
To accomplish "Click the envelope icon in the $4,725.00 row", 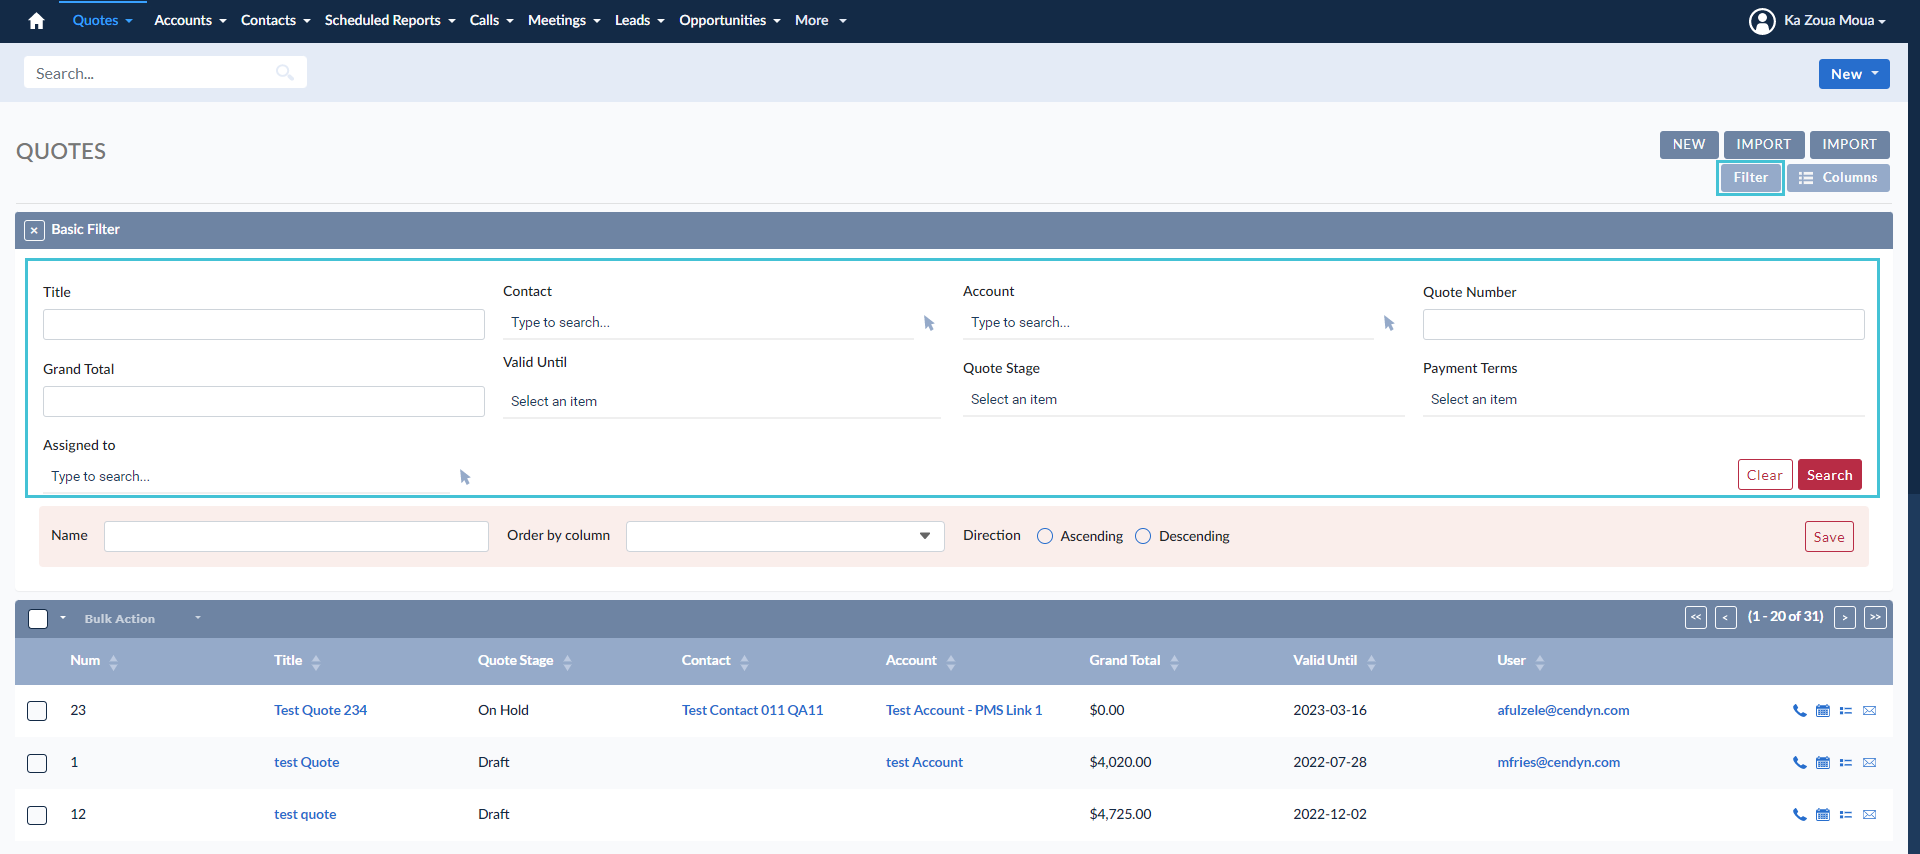I will (1870, 815).
